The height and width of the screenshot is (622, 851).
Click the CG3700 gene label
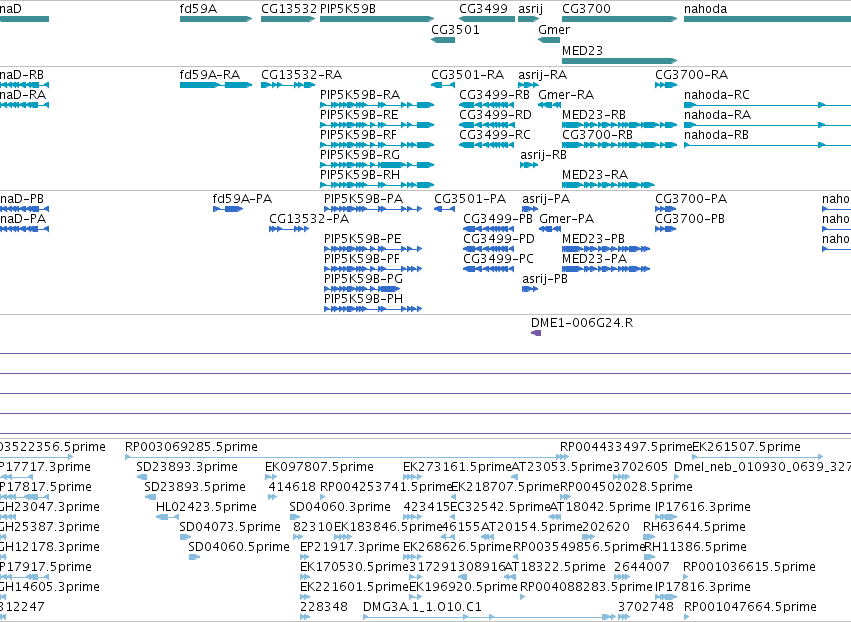(x=586, y=9)
